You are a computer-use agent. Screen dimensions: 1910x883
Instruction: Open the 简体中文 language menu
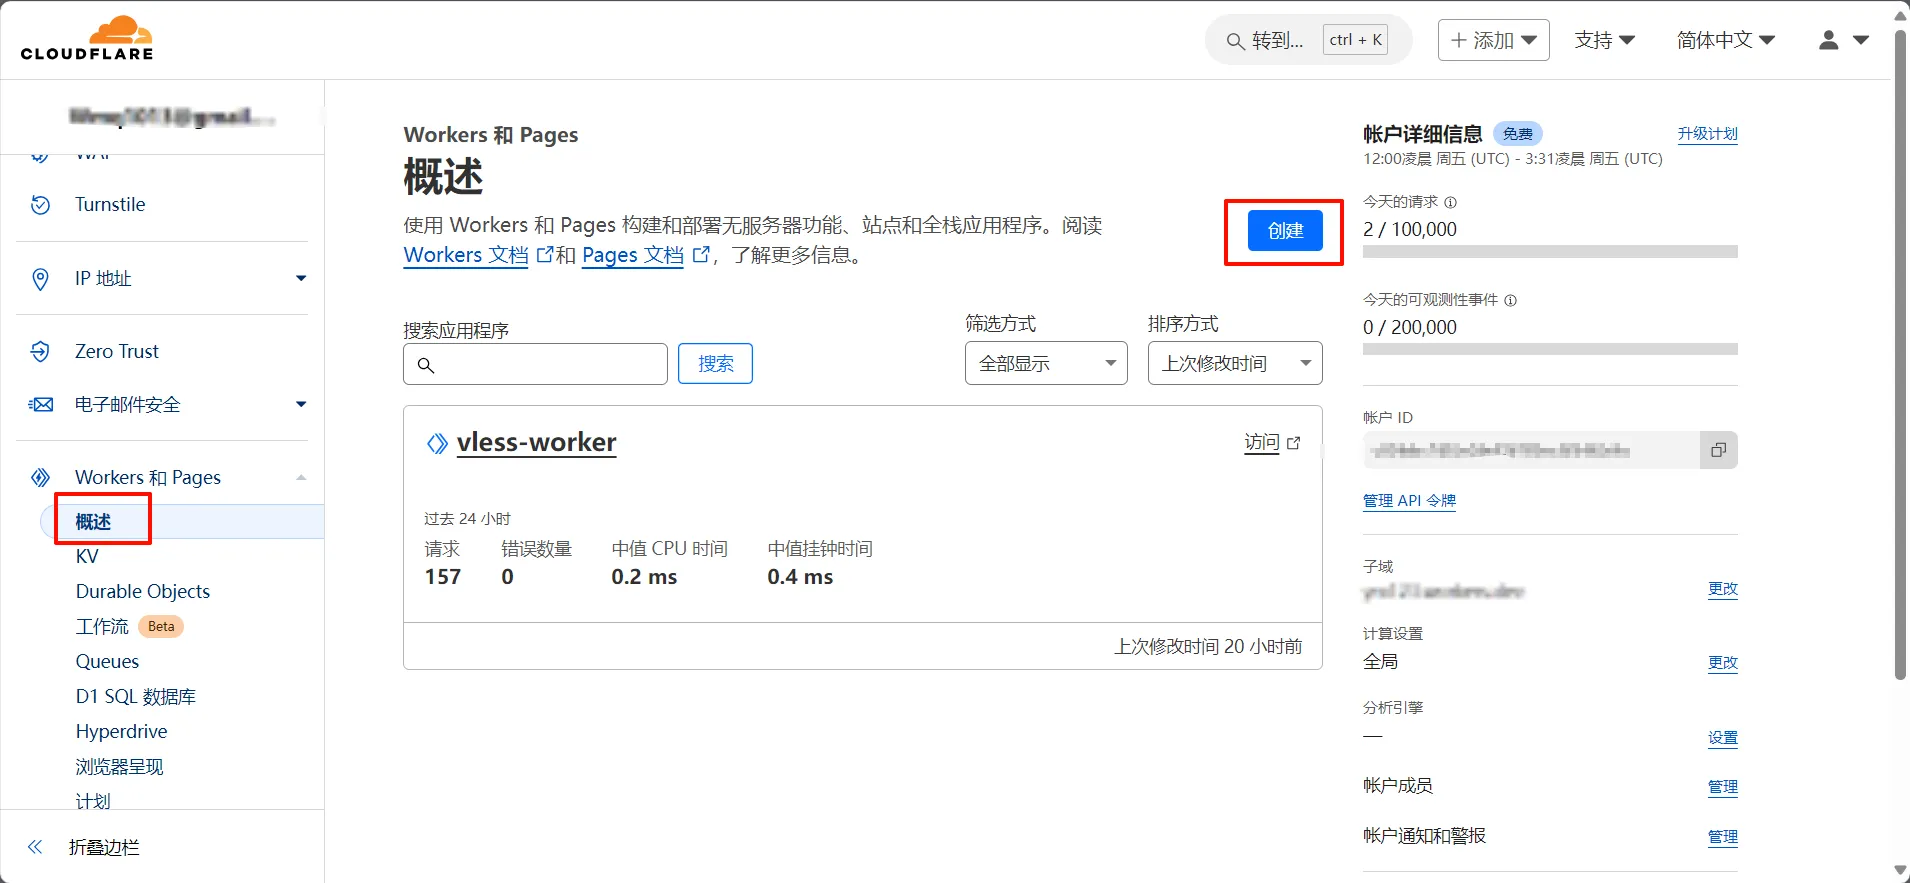click(x=1725, y=40)
